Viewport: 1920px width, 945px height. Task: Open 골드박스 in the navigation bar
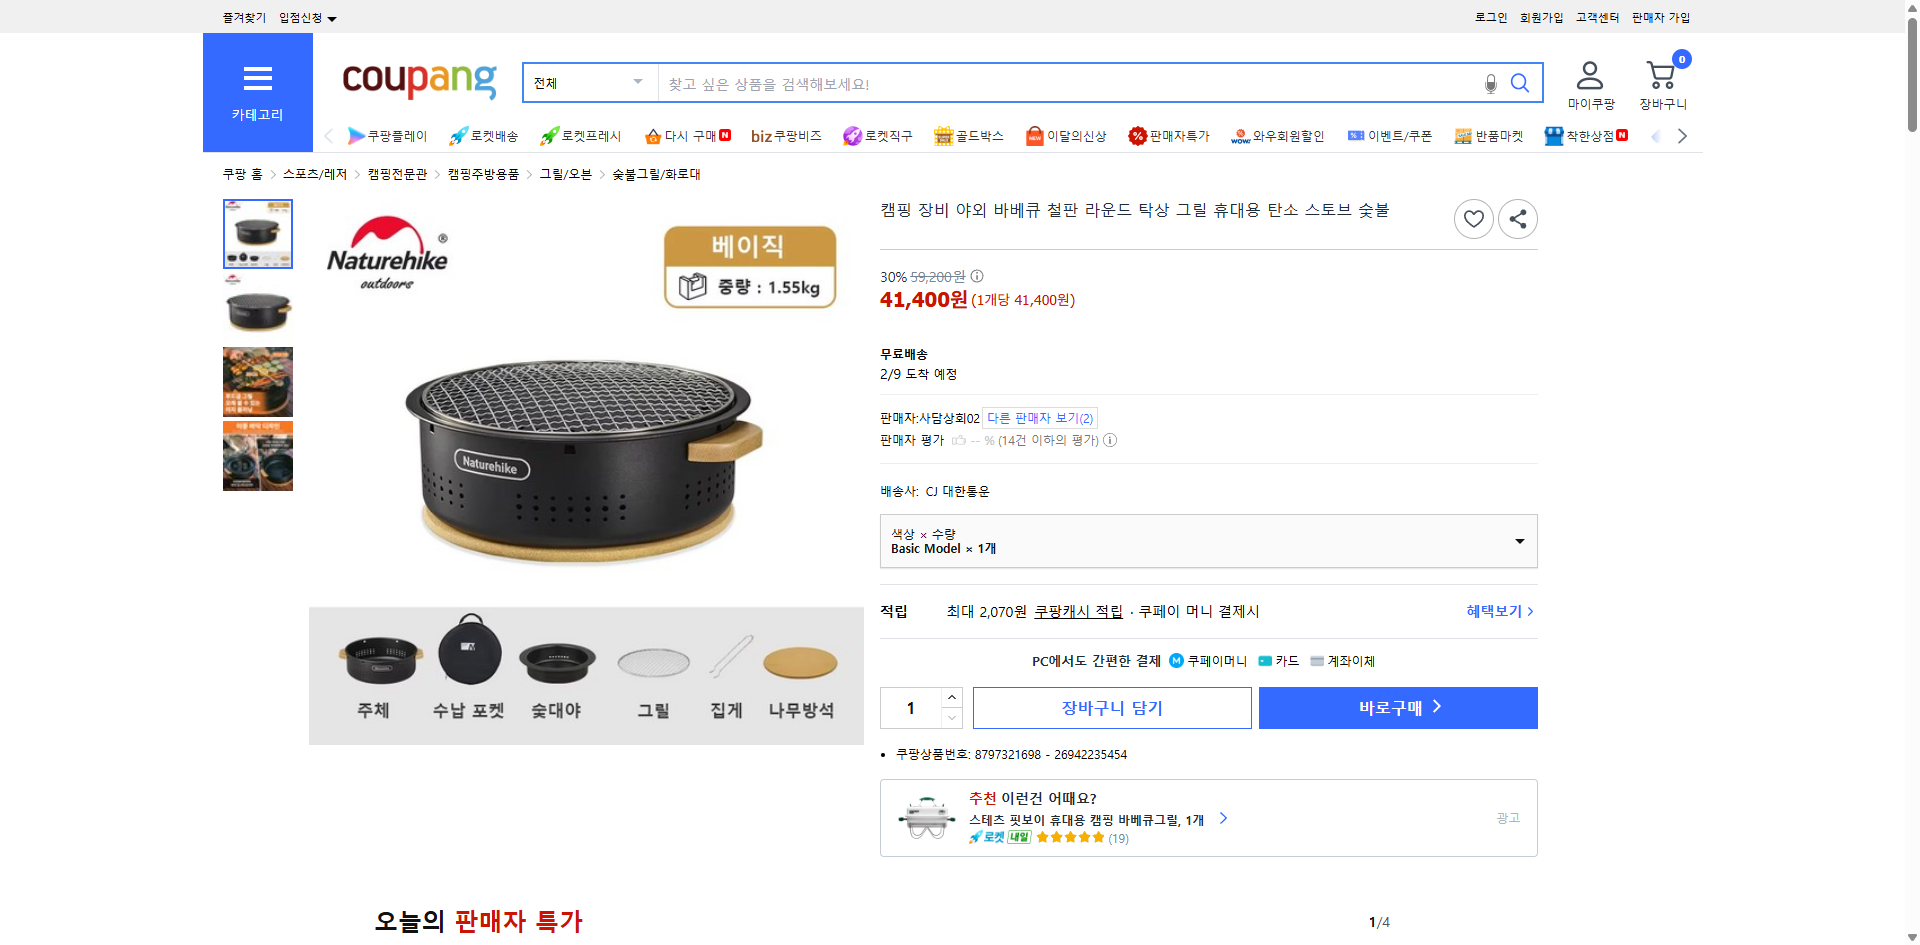click(x=969, y=136)
